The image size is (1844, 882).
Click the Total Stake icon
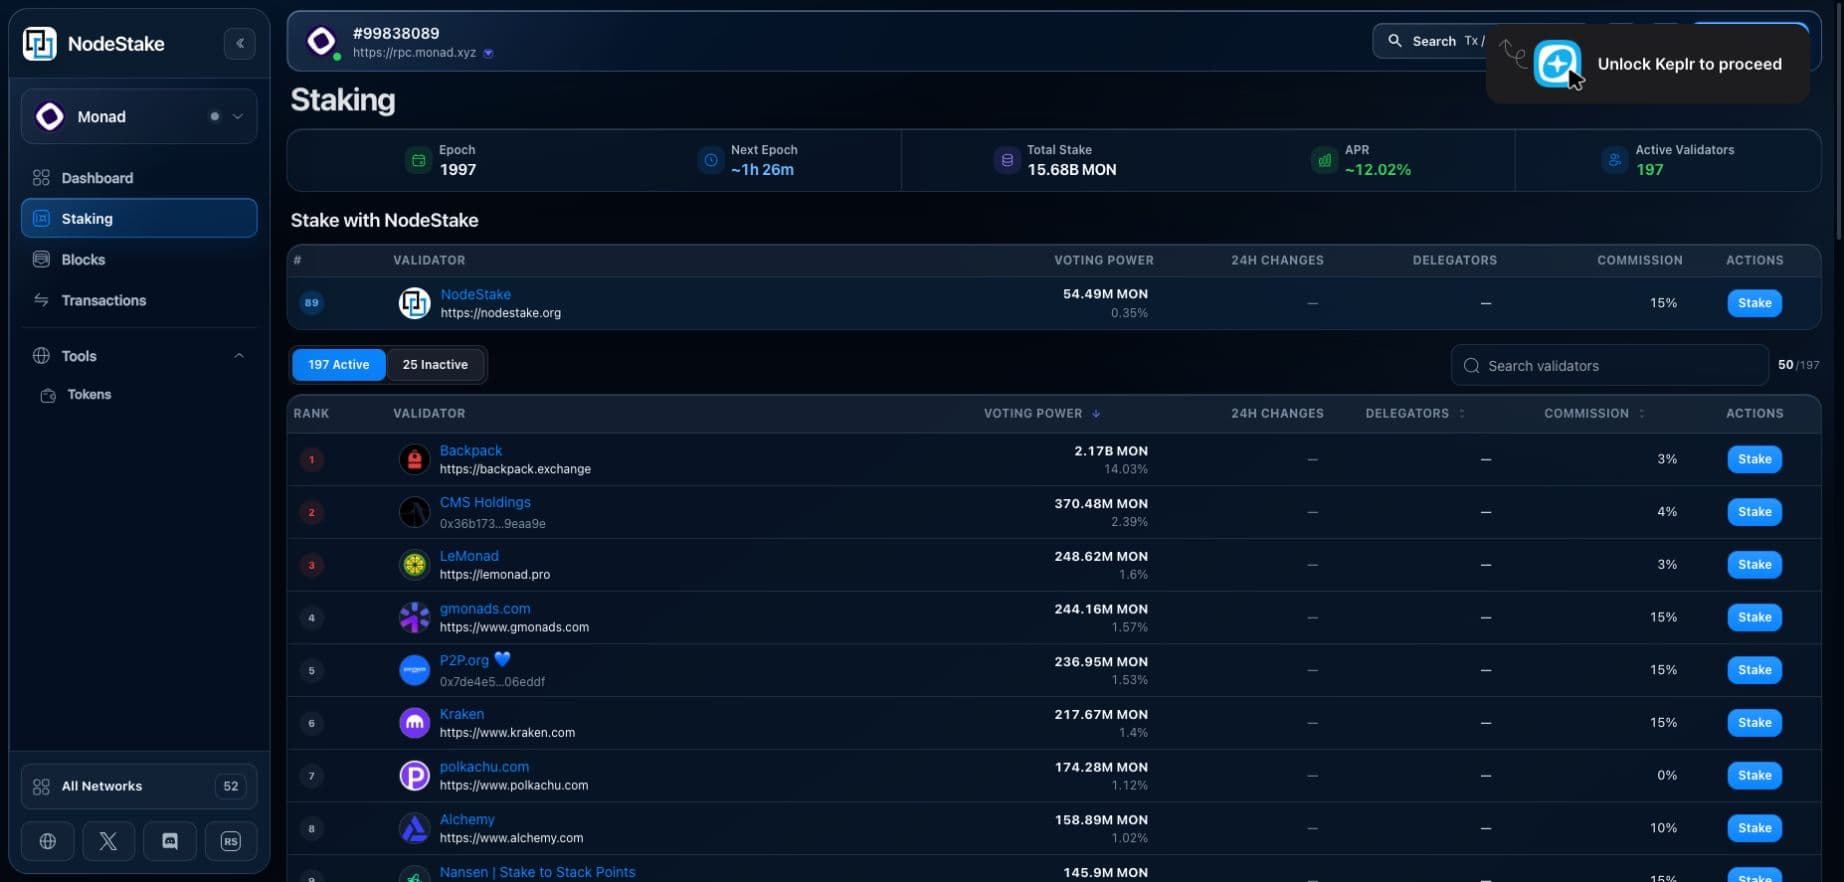click(x=1007, y=160)
